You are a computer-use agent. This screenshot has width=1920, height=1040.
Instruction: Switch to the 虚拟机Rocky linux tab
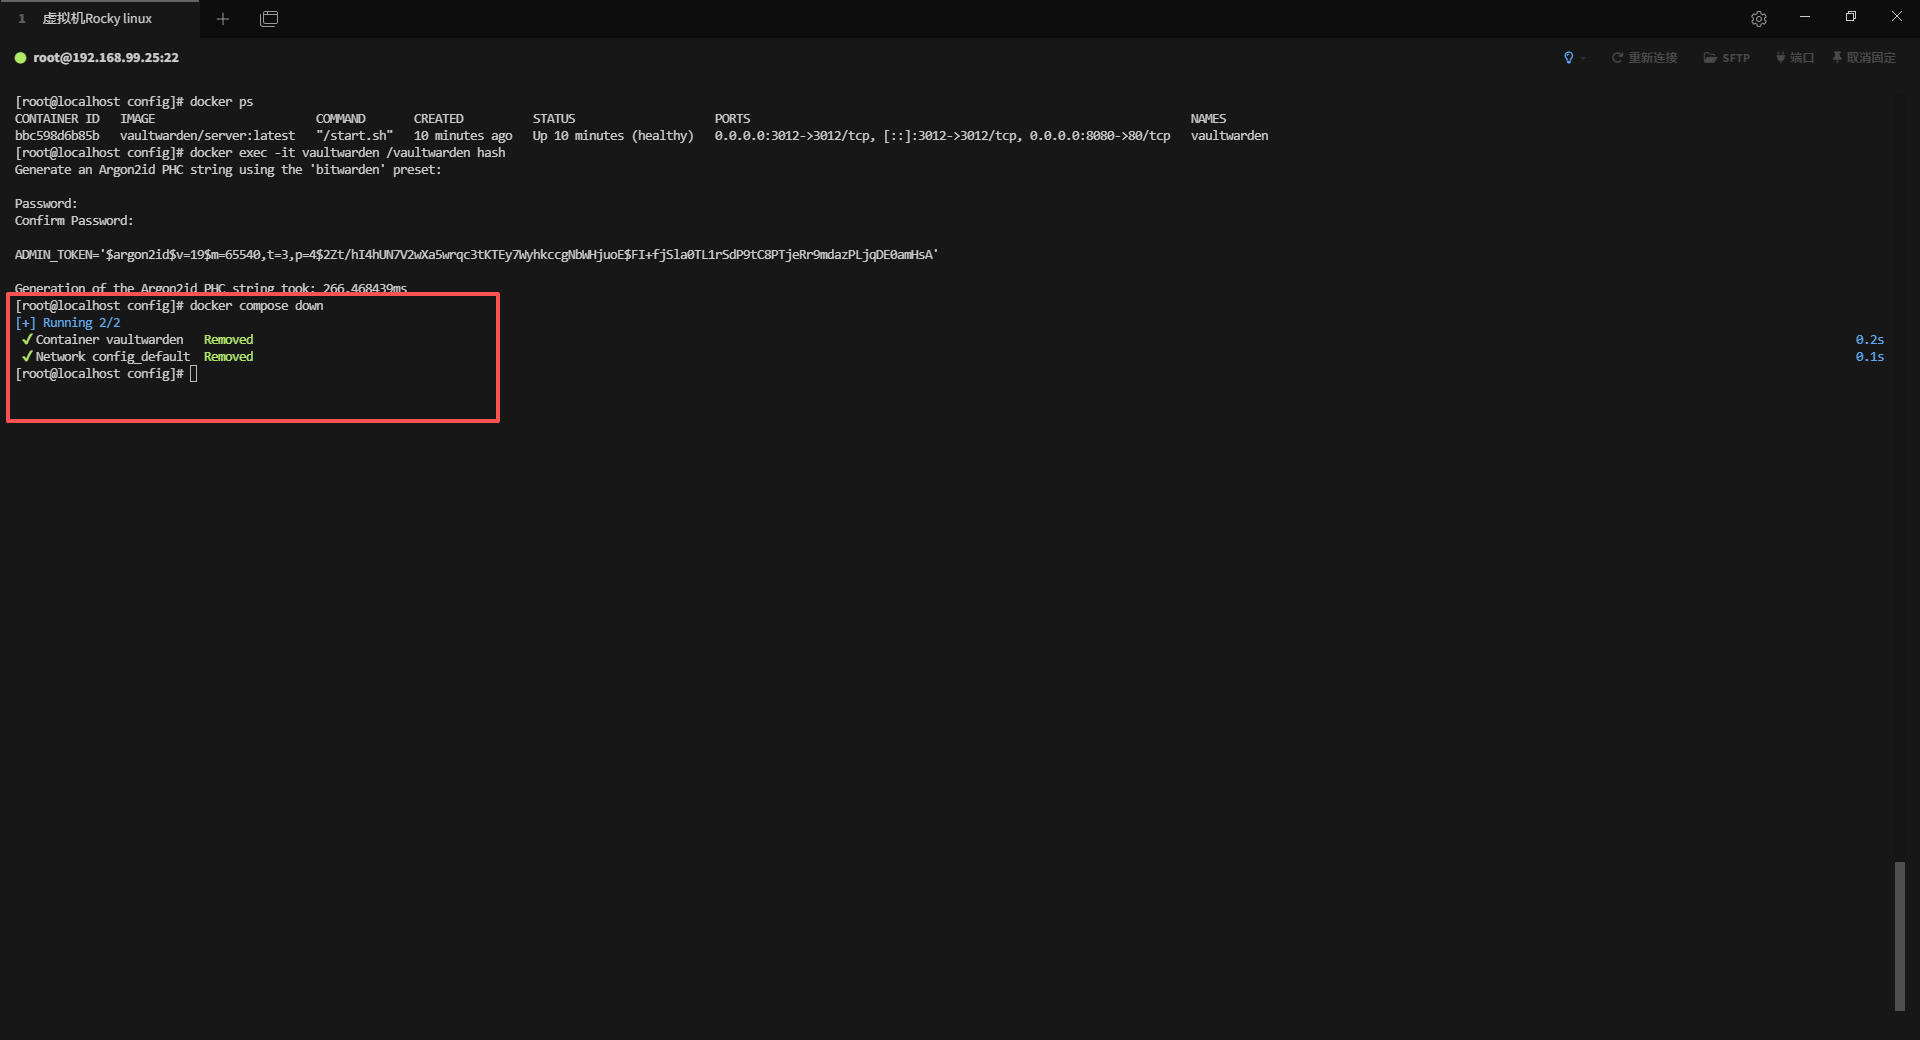click(x=97, y=19)
